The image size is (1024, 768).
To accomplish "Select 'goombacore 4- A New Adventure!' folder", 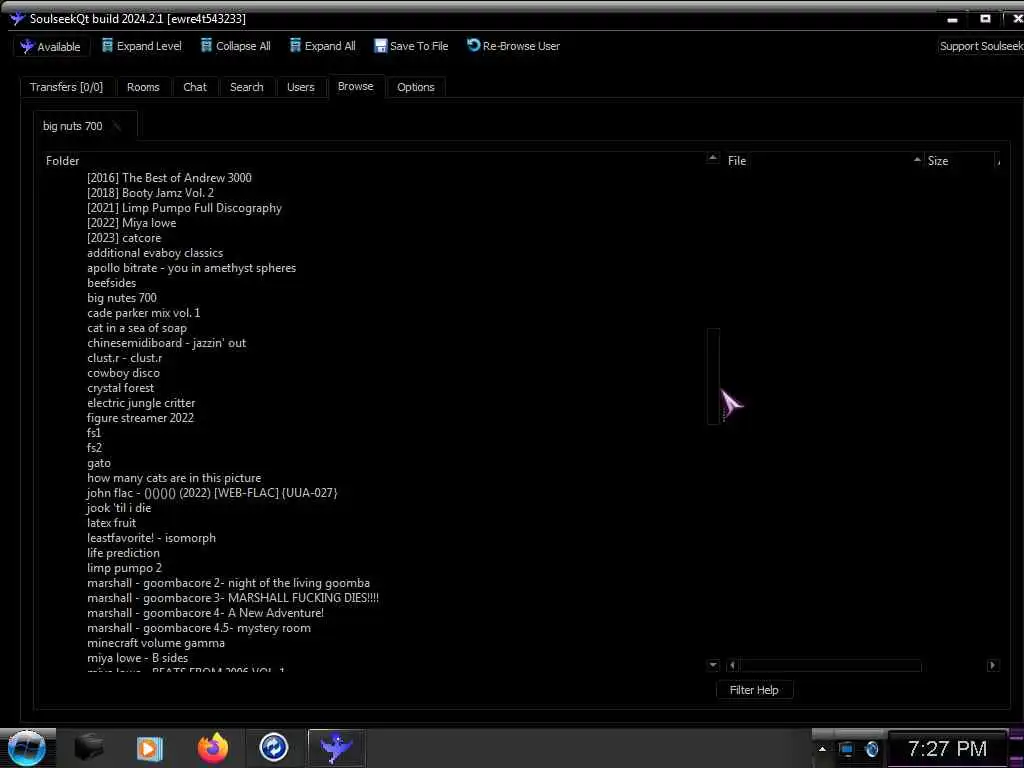I will click(x=206, y=613).
